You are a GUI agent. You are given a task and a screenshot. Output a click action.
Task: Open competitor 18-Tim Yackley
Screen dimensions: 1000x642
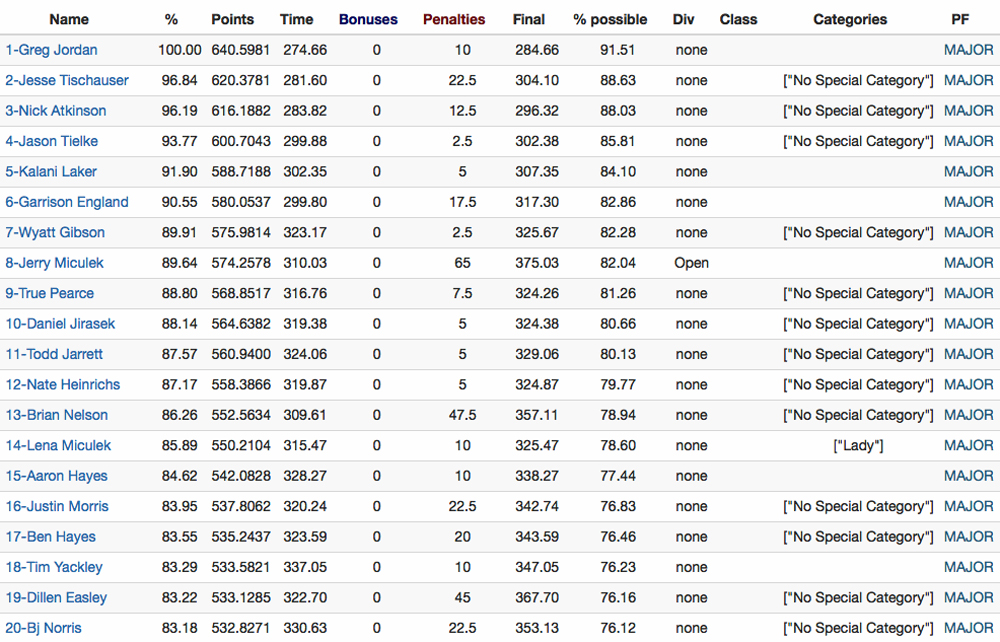(54, 567)
